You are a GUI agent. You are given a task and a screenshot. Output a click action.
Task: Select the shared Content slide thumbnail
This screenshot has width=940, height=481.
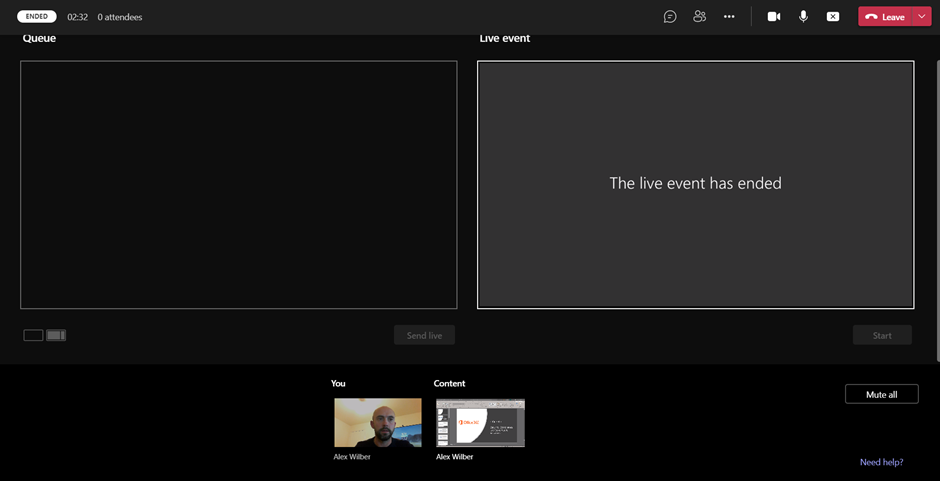point(480,422)
